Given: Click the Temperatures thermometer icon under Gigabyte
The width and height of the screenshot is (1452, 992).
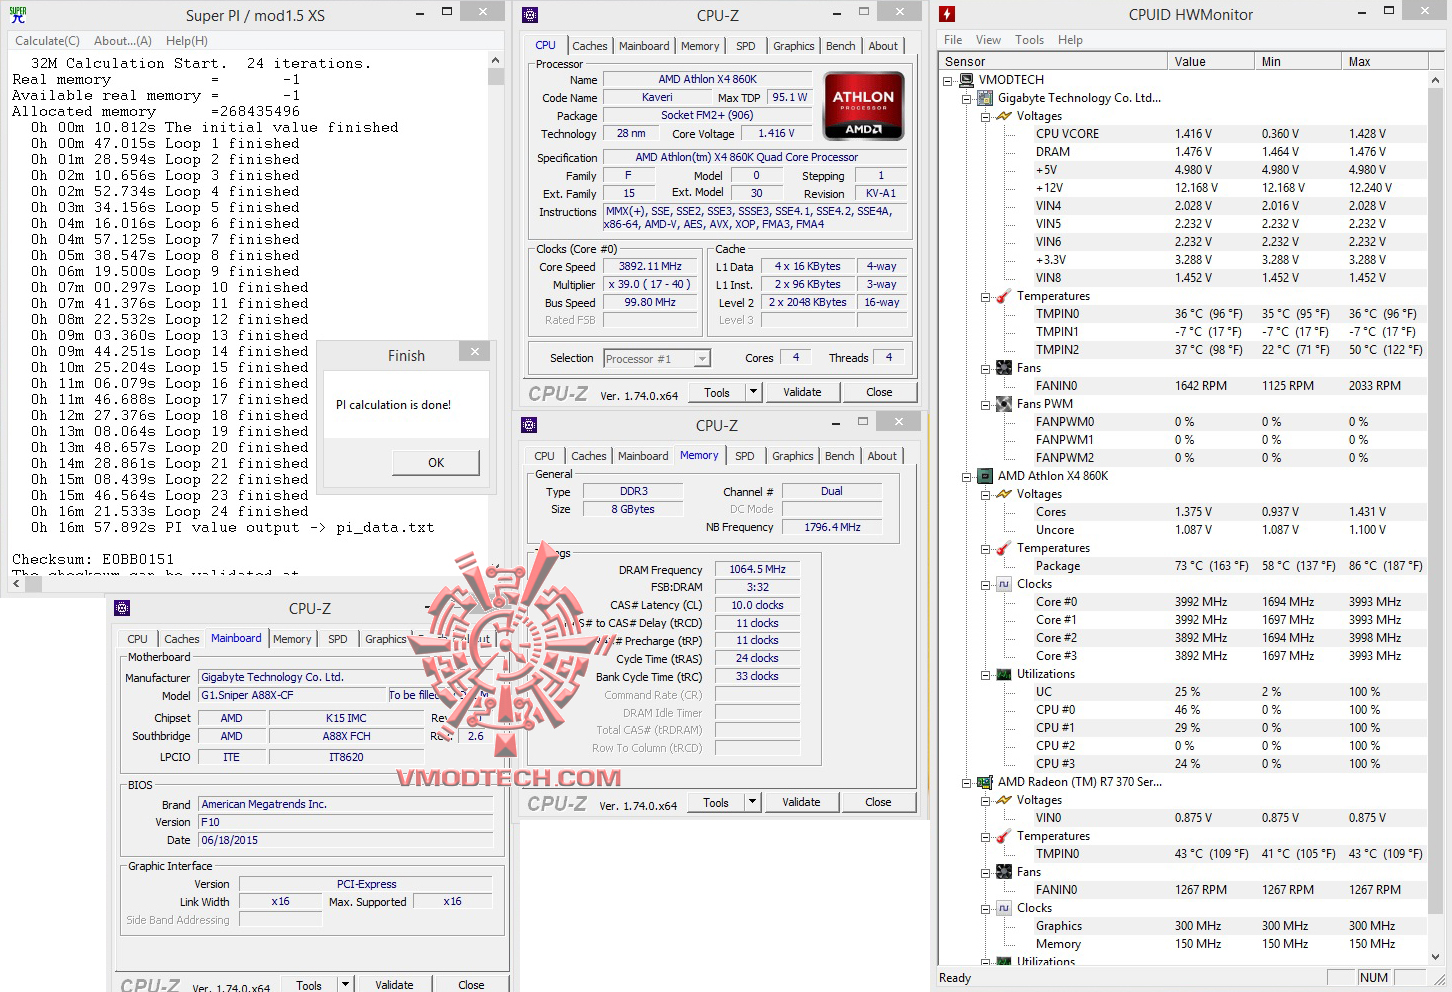Looking at the screenshot, I should 1004,296.
